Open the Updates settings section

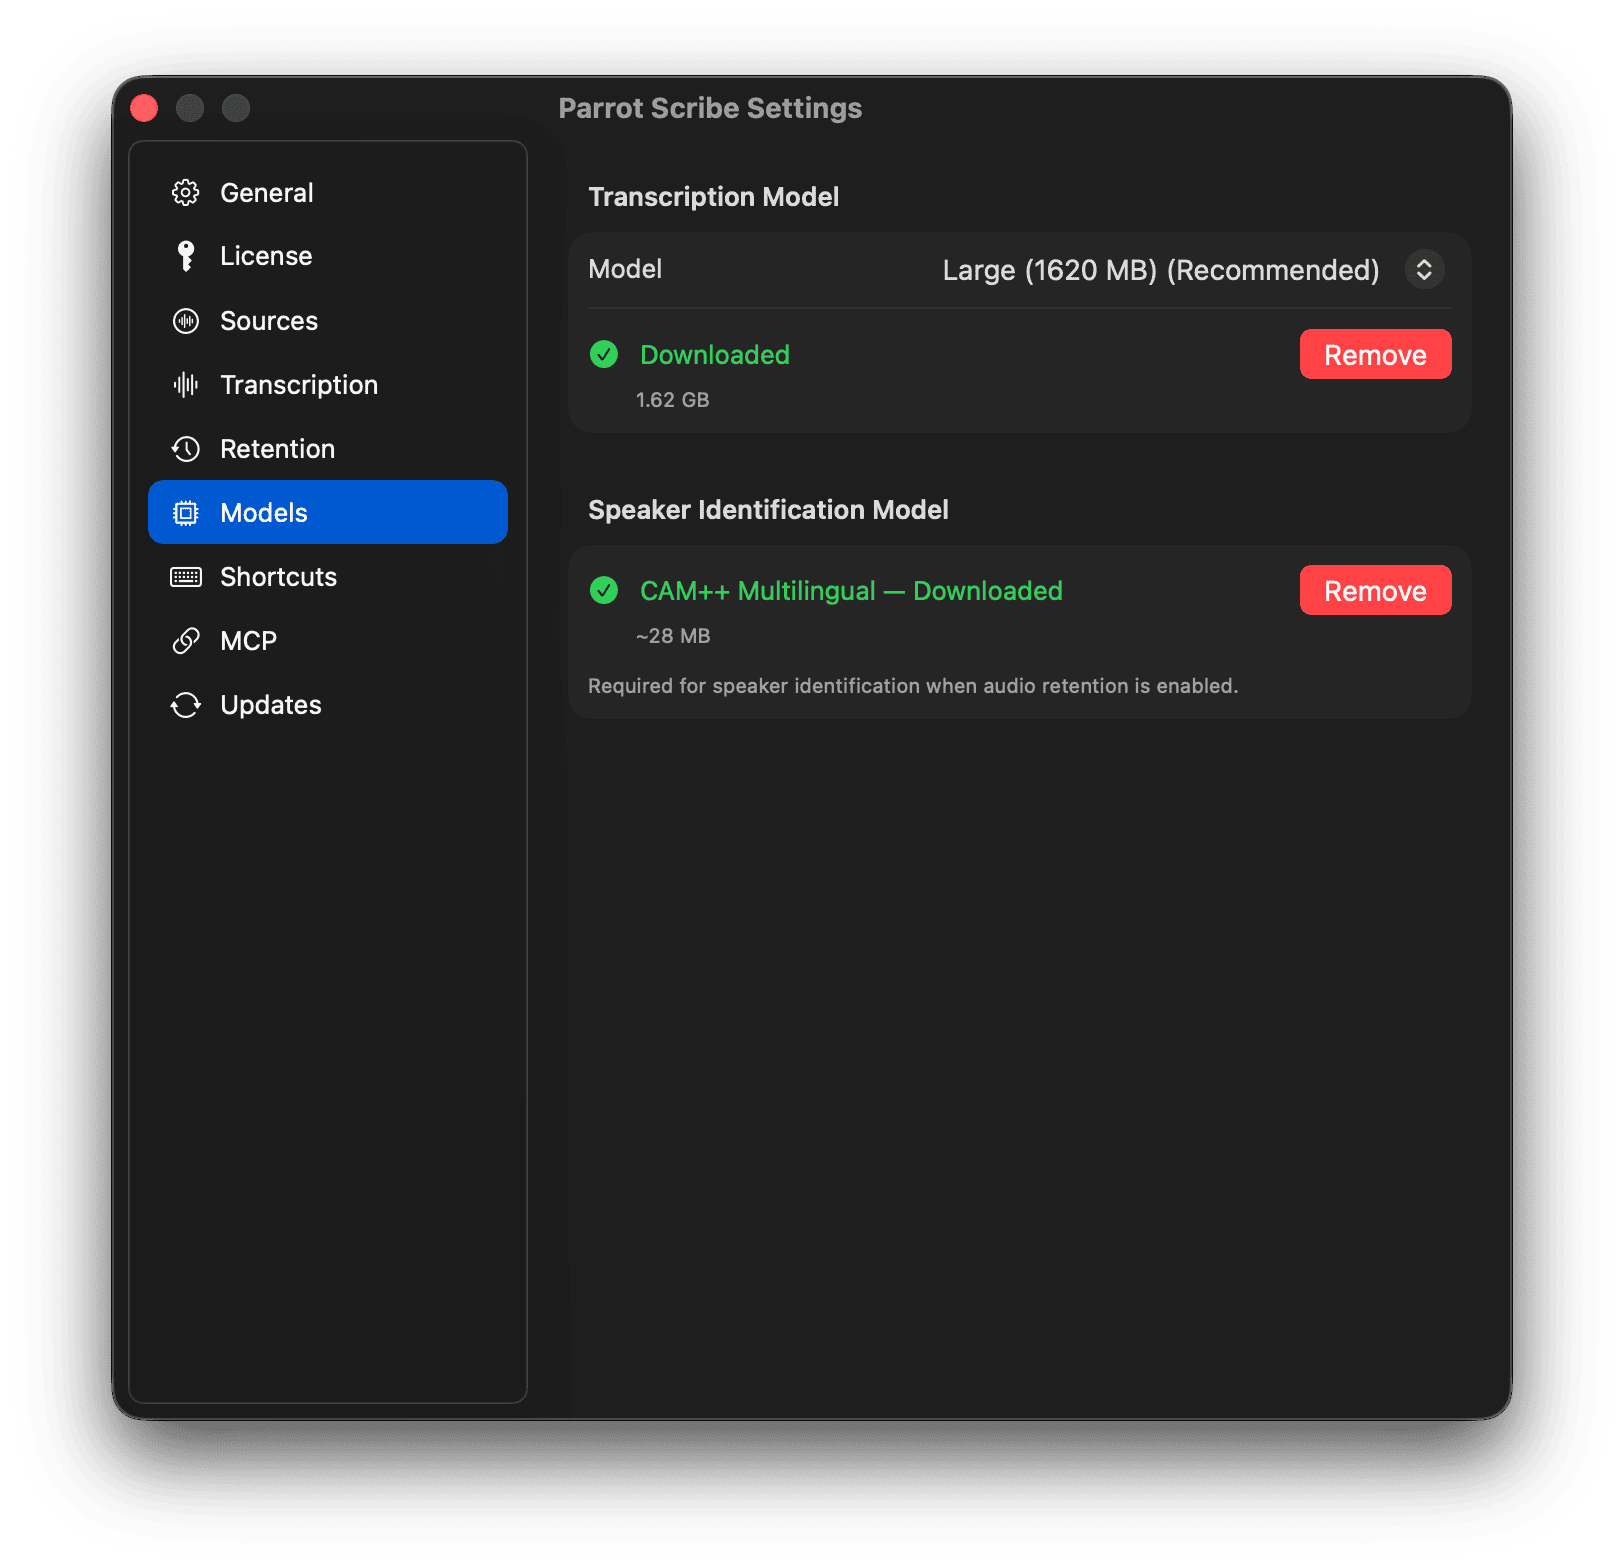(271, 704)
